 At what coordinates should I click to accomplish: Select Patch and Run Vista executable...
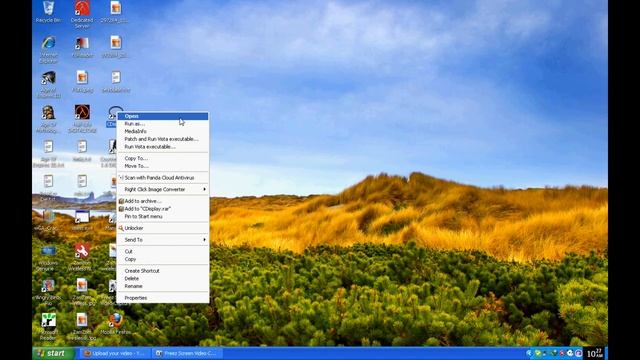click(163, 139)
